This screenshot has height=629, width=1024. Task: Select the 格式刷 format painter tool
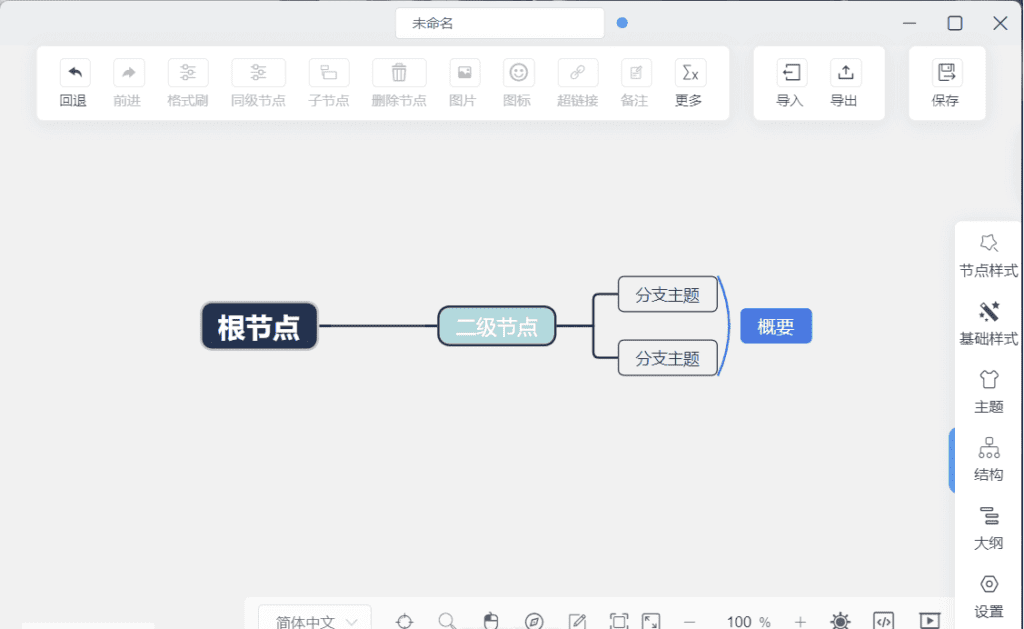click(187, 73)
